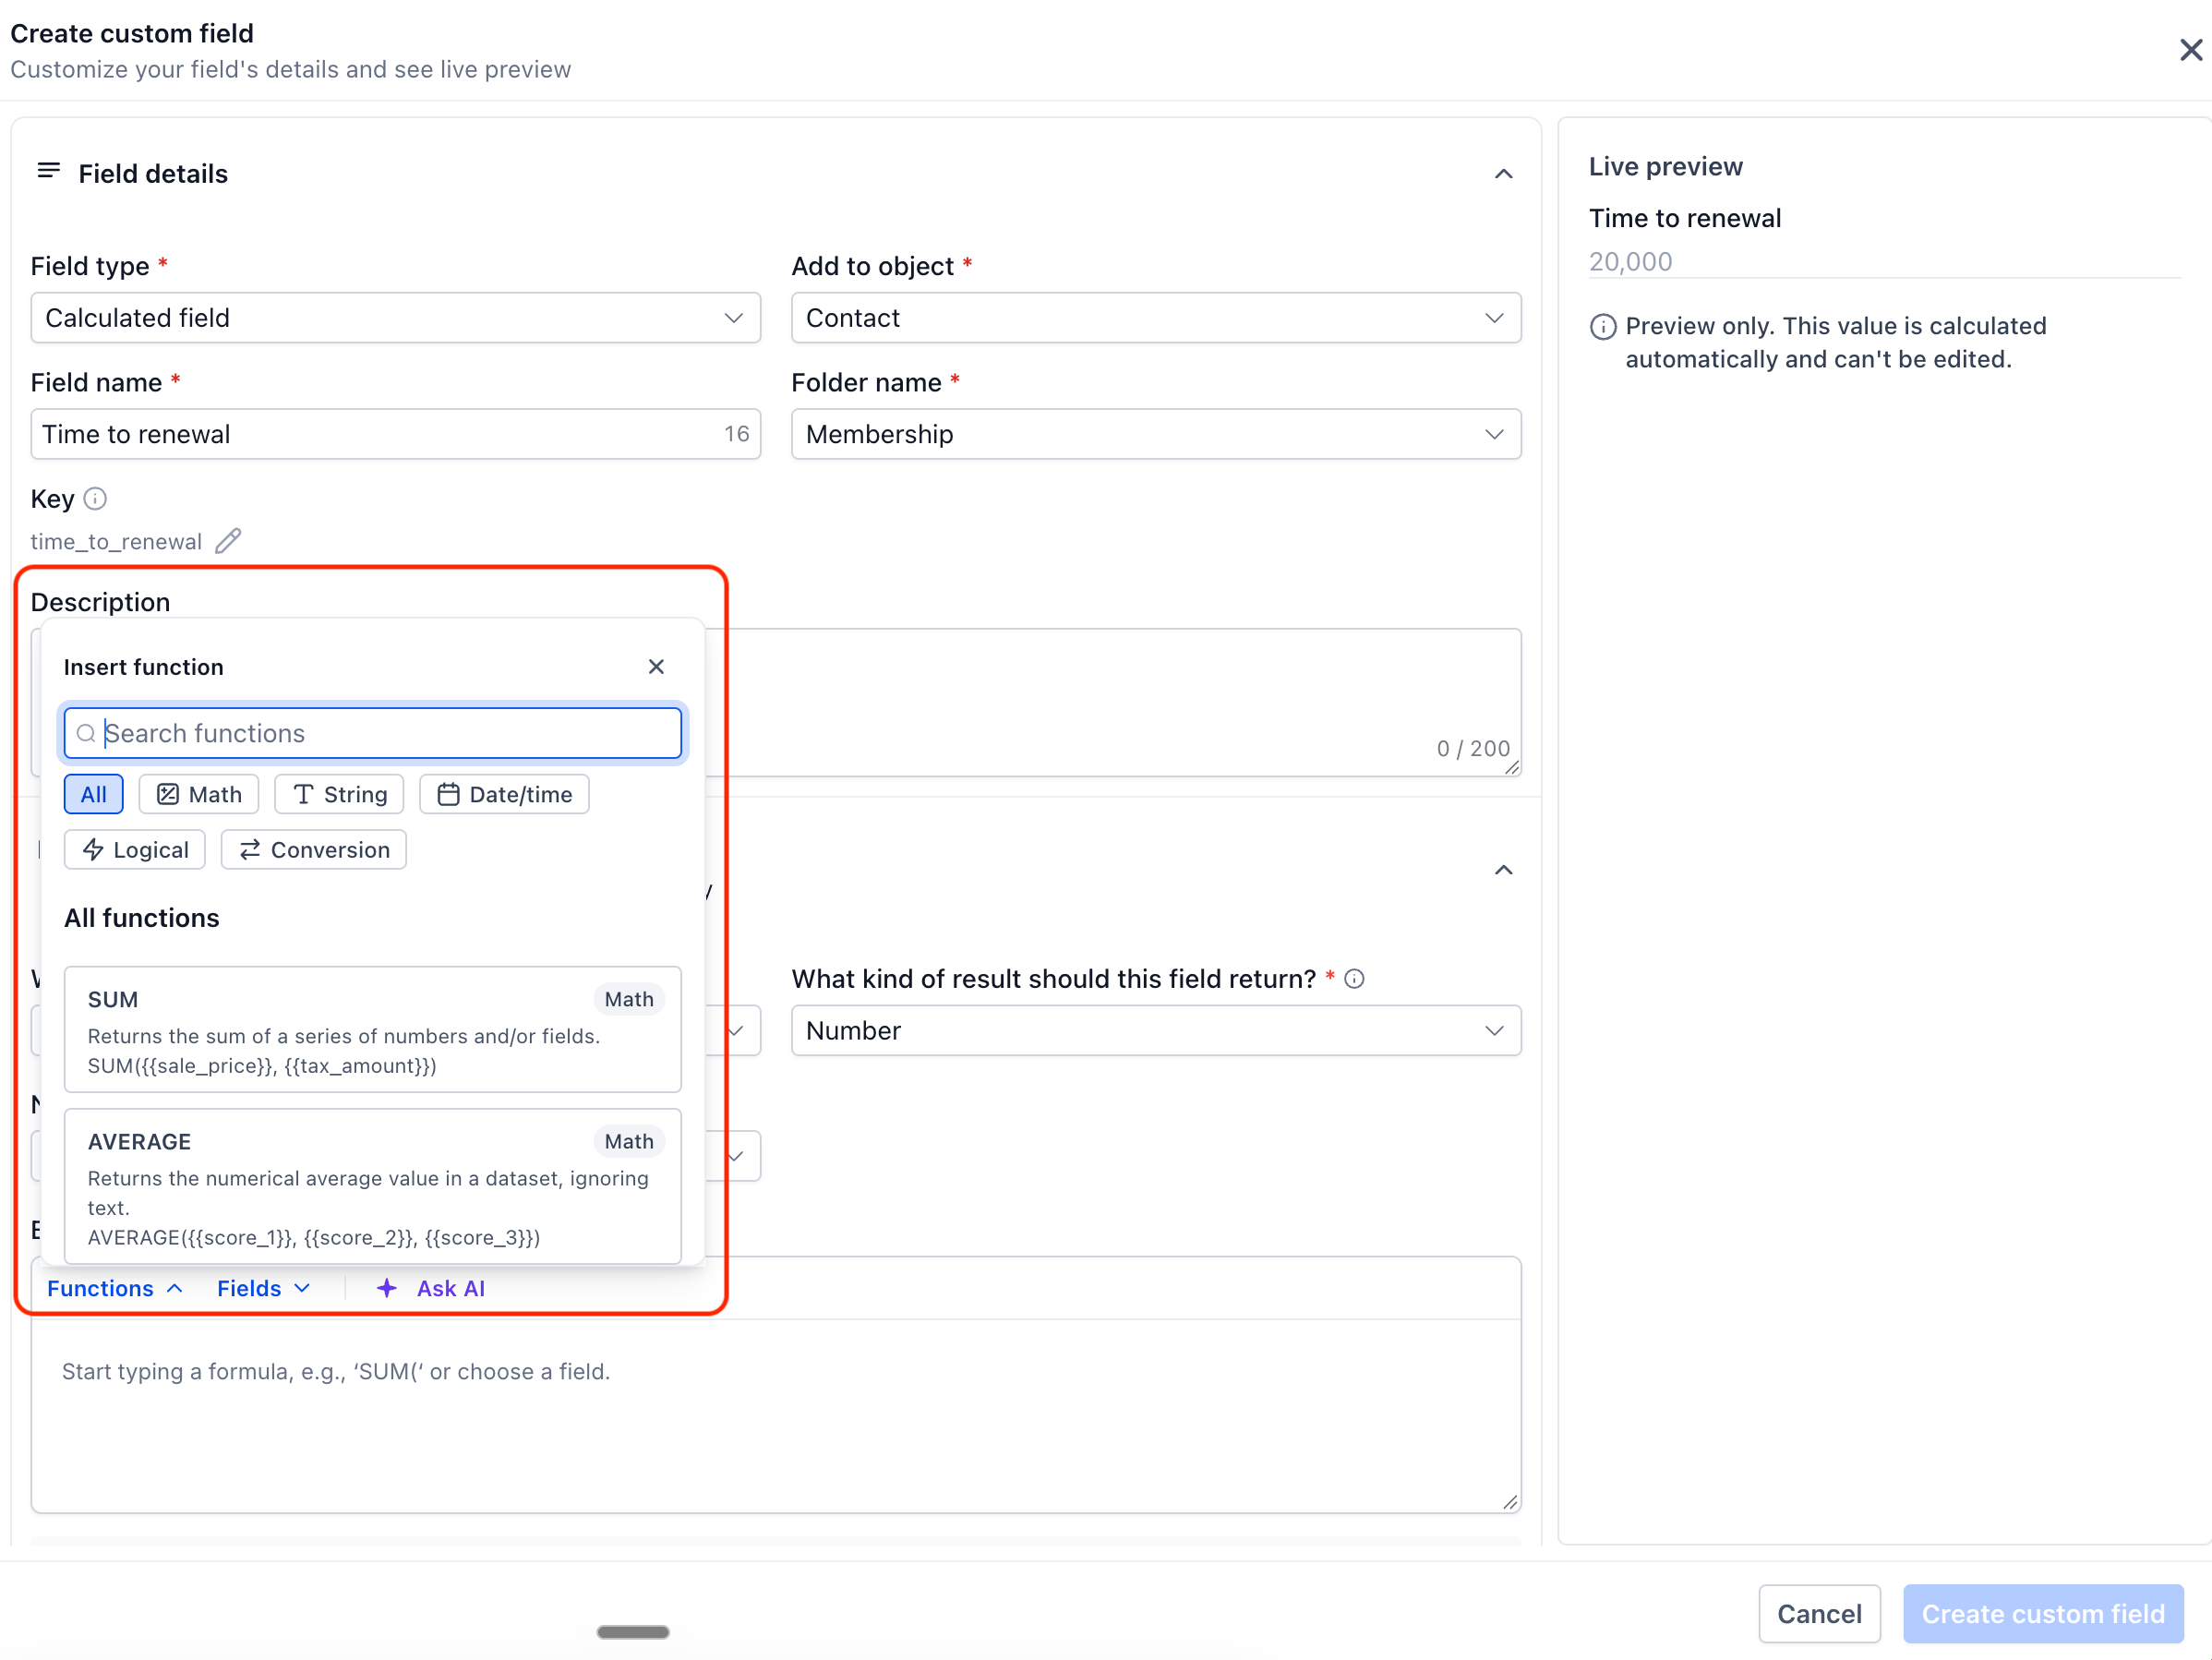Click the Field details list icon
Image resolution: width=2212 pixels, height=1660 pixels.
tap(48, 171)
